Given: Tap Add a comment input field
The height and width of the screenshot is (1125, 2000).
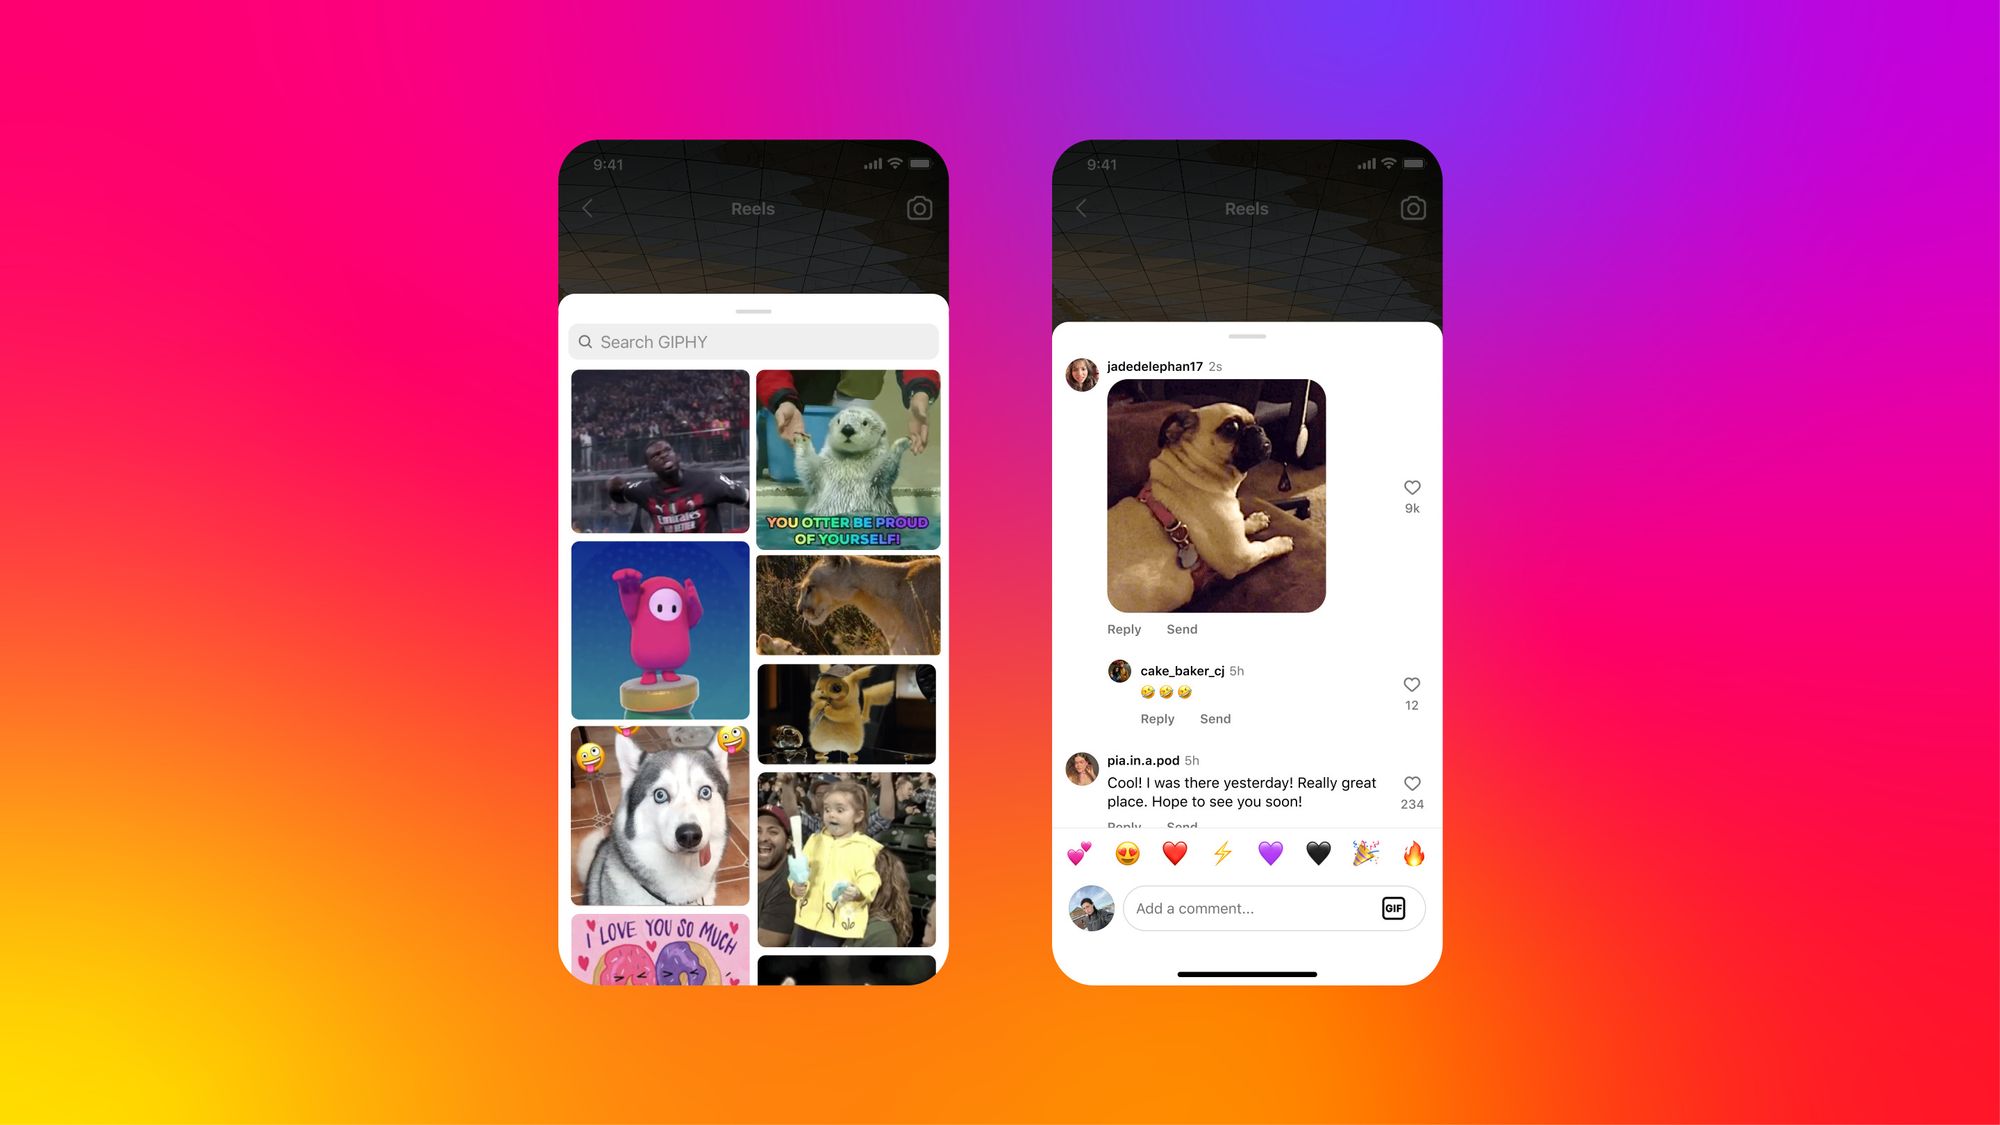Looking at the screenshot, I should (x=1251, y=908).
